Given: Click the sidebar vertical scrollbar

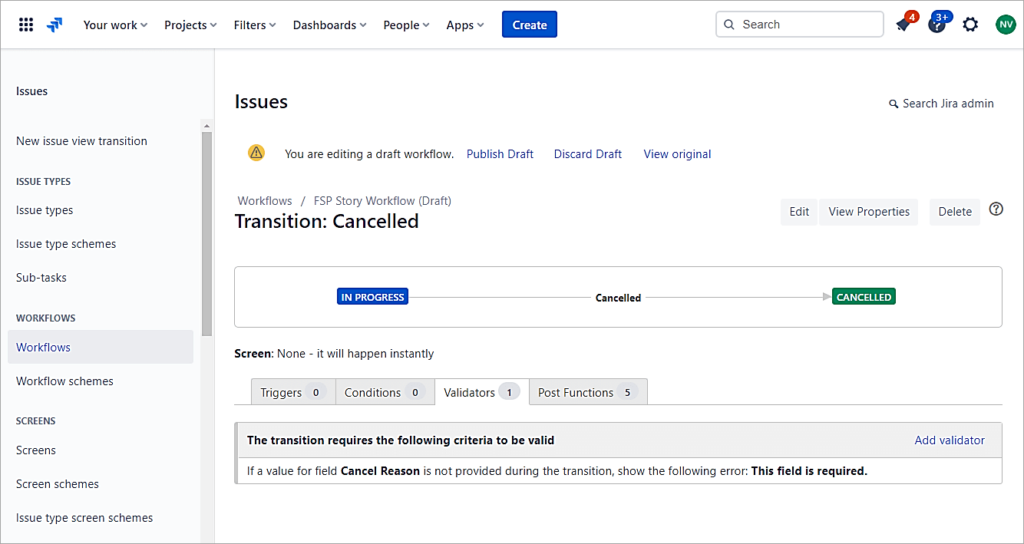Looking at the screenshot, I should coord(206,230).
